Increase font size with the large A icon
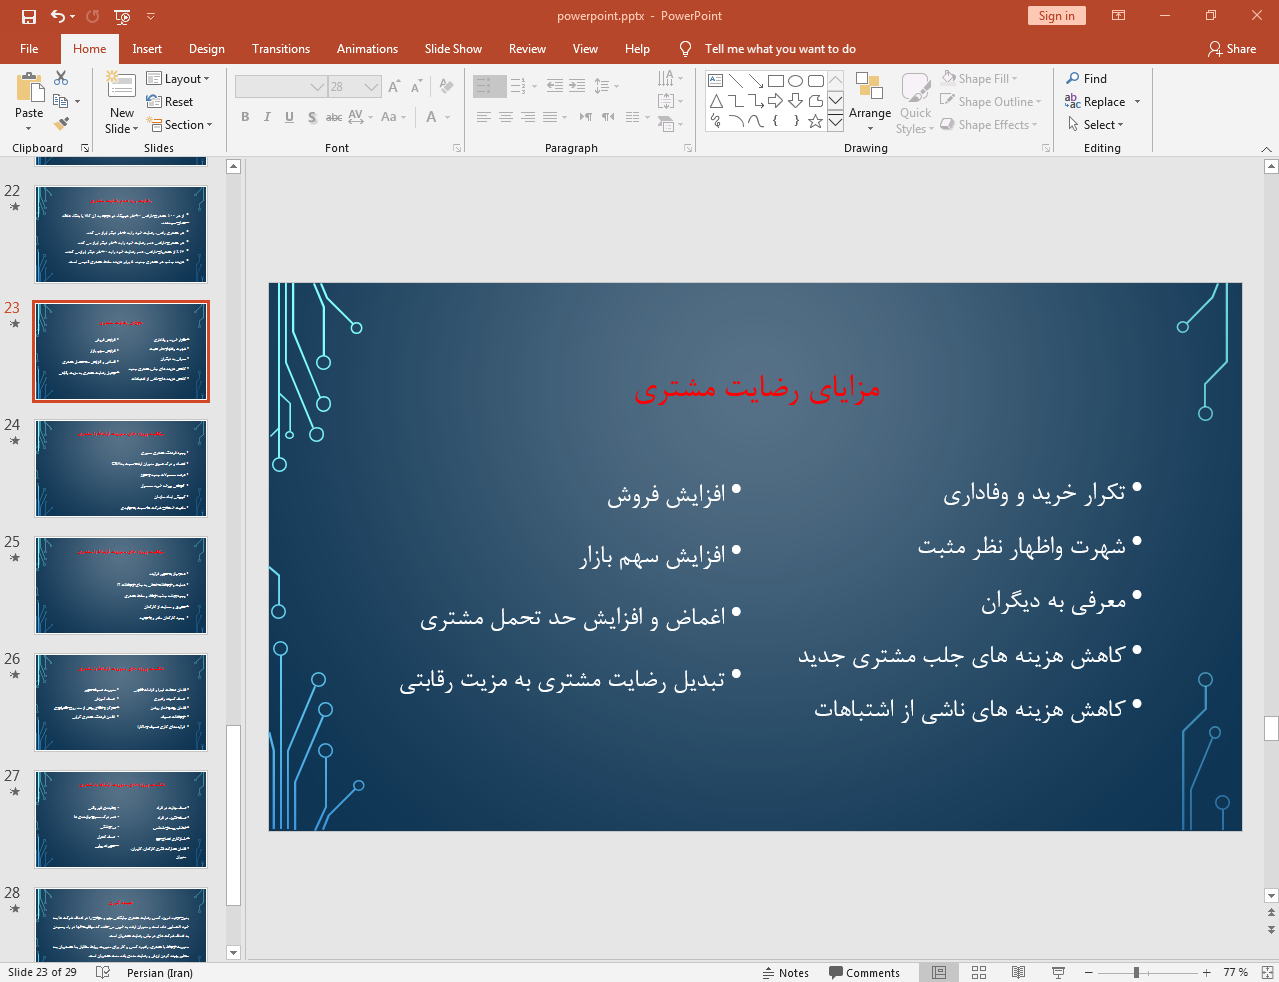Viewport: 1279px width, 982px height. (x=394, y=87)
